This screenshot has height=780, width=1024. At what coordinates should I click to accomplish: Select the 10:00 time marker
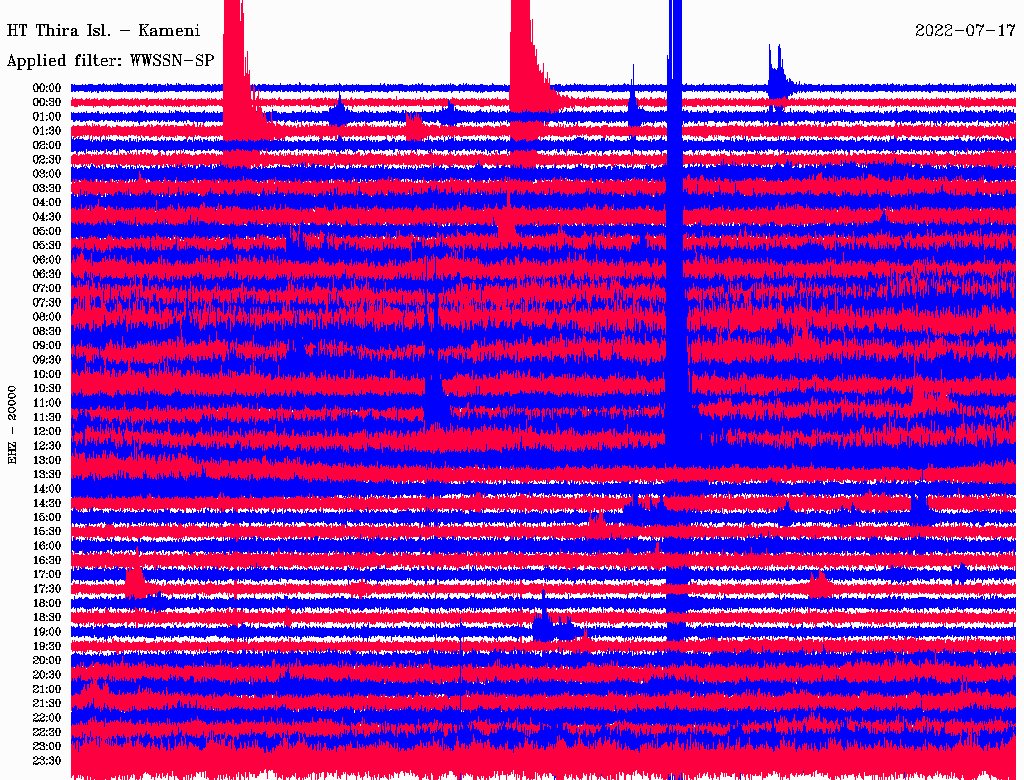pyautogui.click(x=47, y=374)
